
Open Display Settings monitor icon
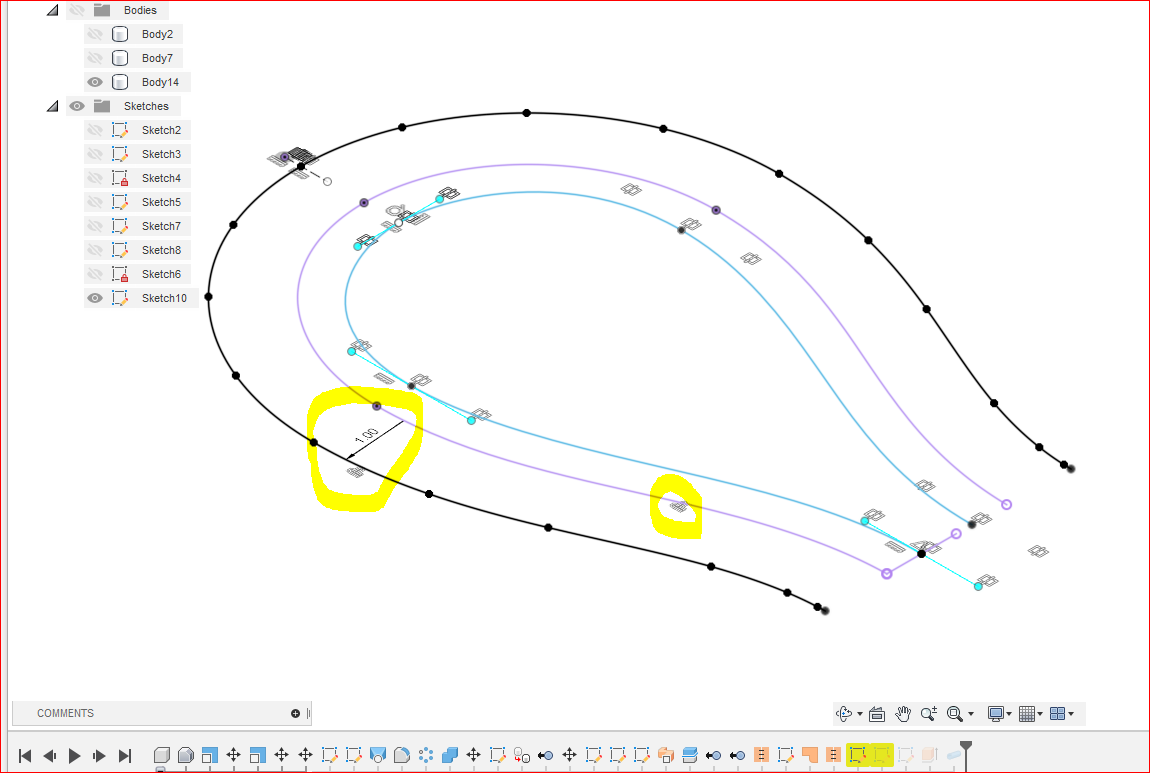pos(996,714)
